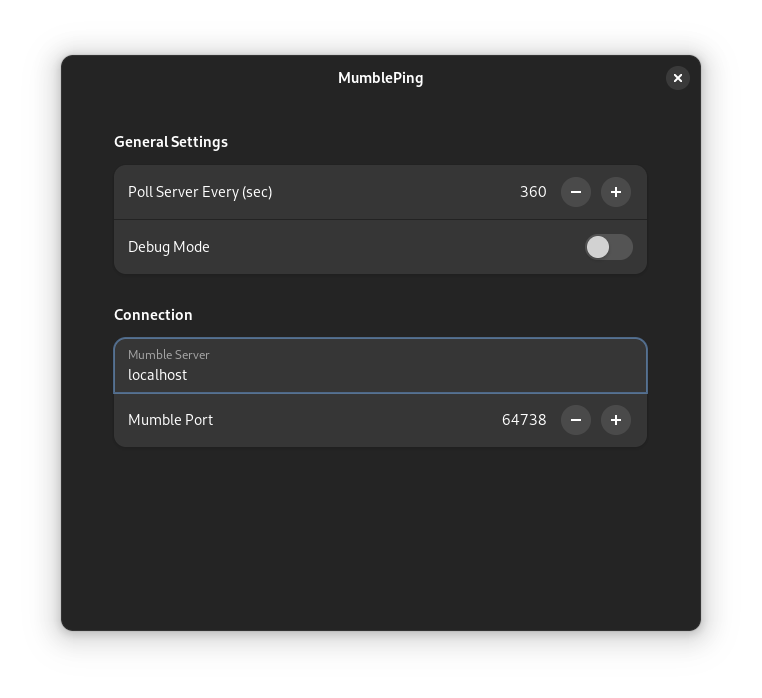Focus the Mumble Server localhost field
762x698 pixels.
pyautogui.click(x=381, y=366)
